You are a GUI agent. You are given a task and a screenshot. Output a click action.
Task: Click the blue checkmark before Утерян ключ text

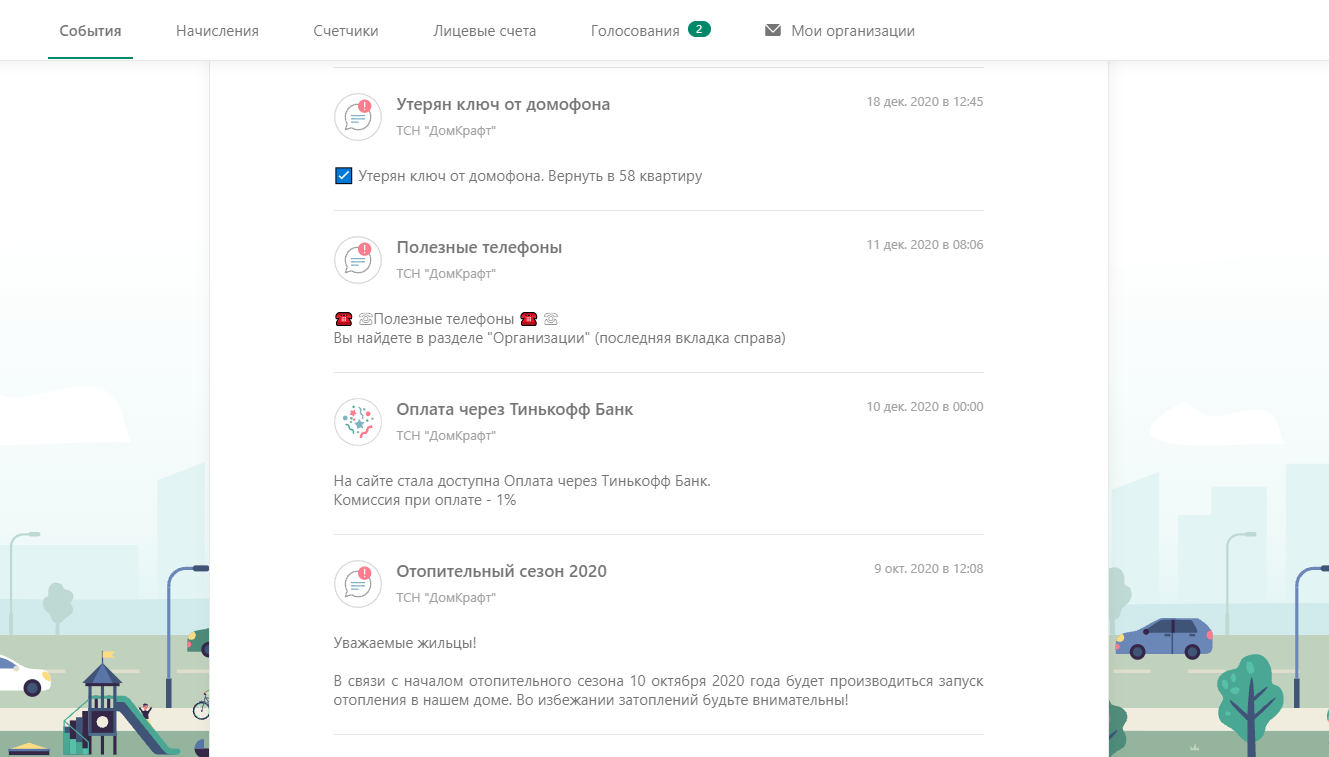pos(343,176)
